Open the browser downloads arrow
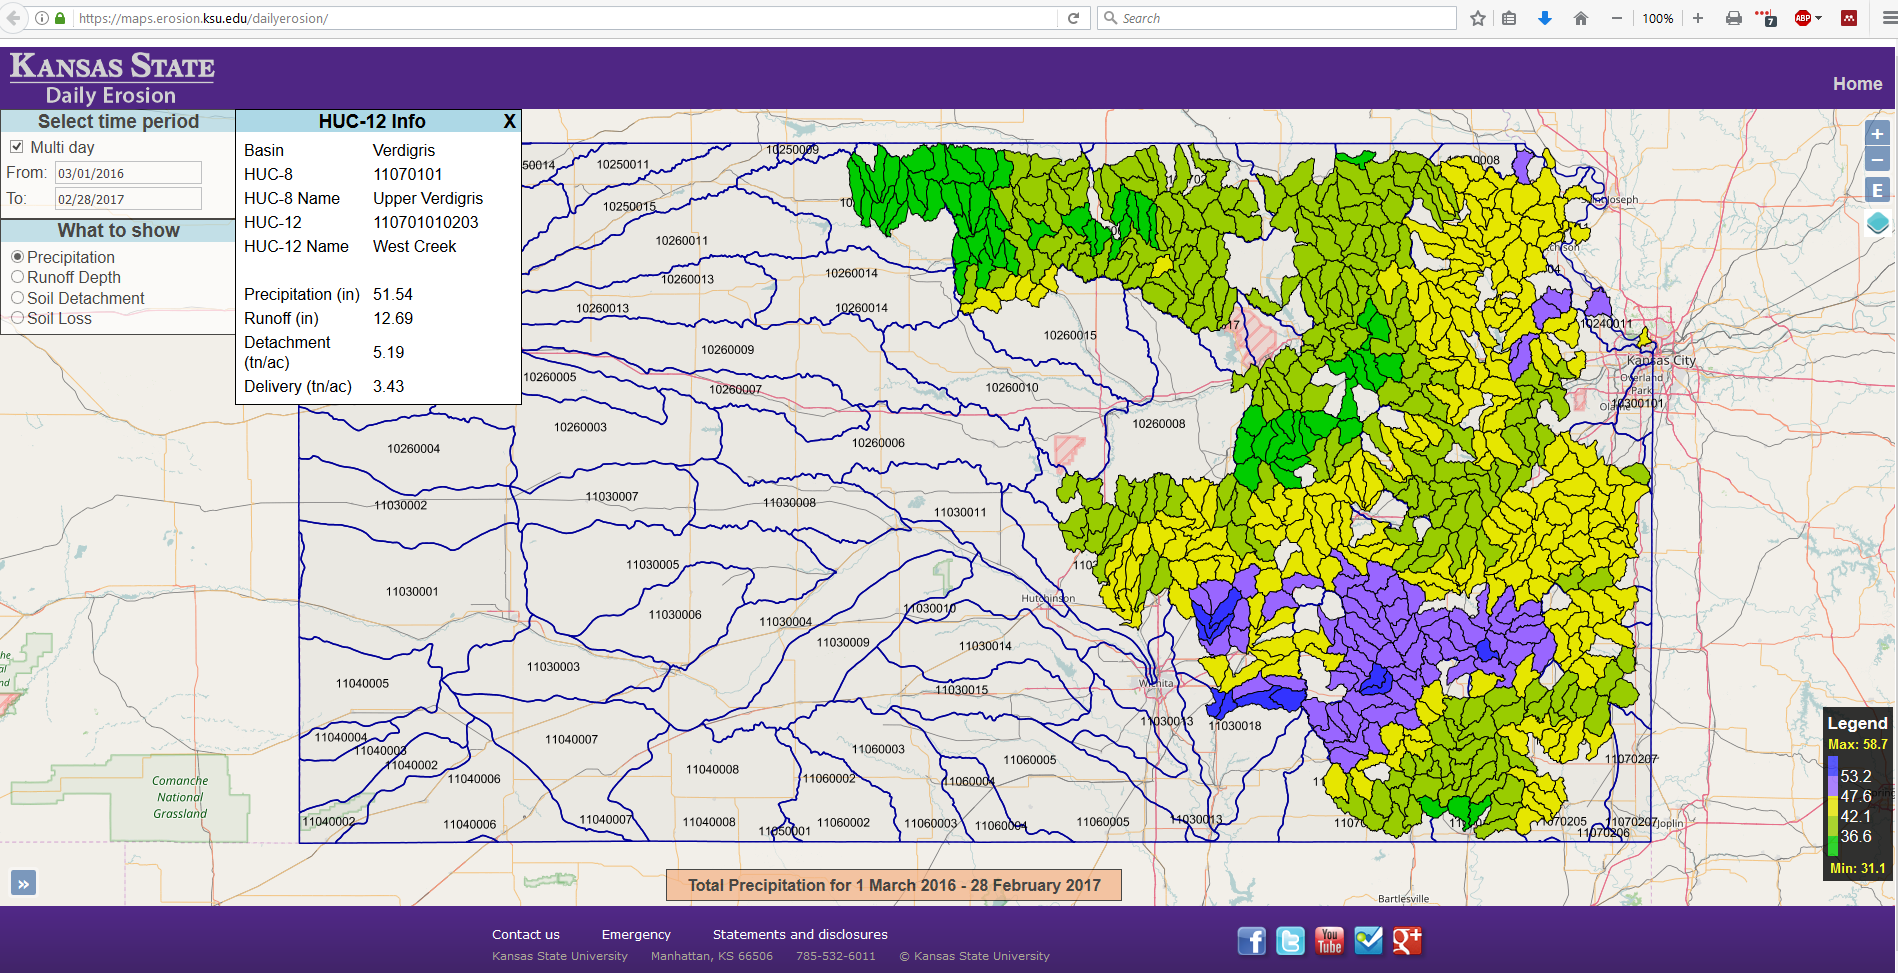This screenshot has width=1898, height=973. click(x=1545, y=18)
